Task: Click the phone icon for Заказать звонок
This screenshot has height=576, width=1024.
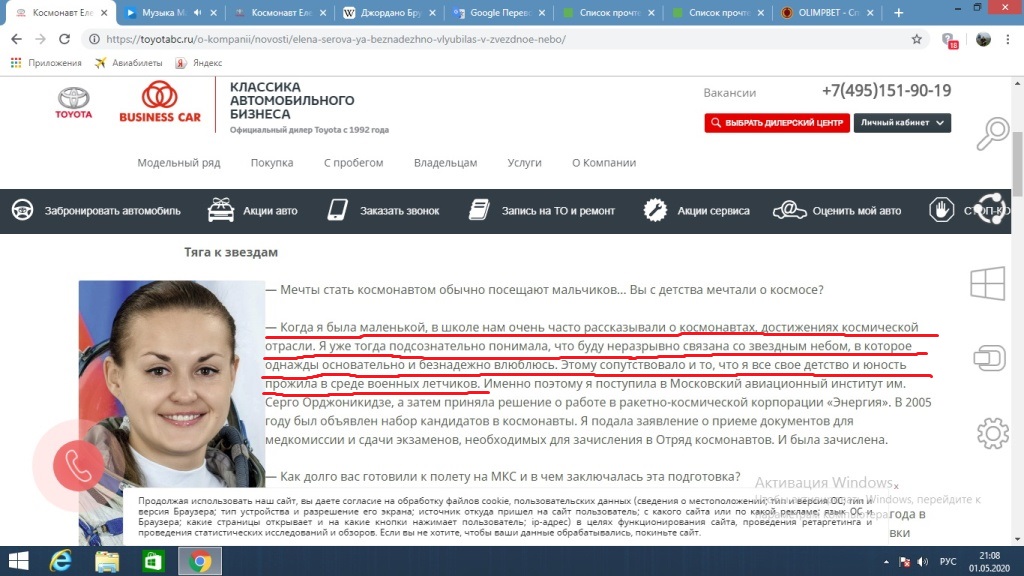Action: (x=338, y=210)
